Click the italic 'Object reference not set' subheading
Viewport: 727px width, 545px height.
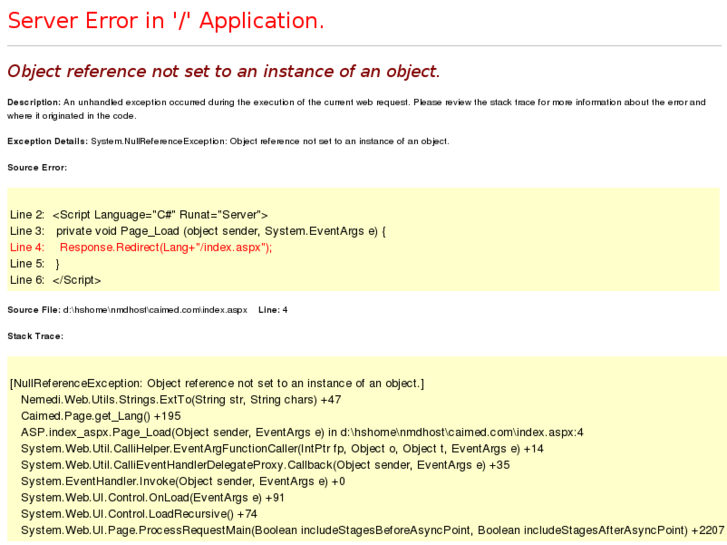tap(223, 71)
